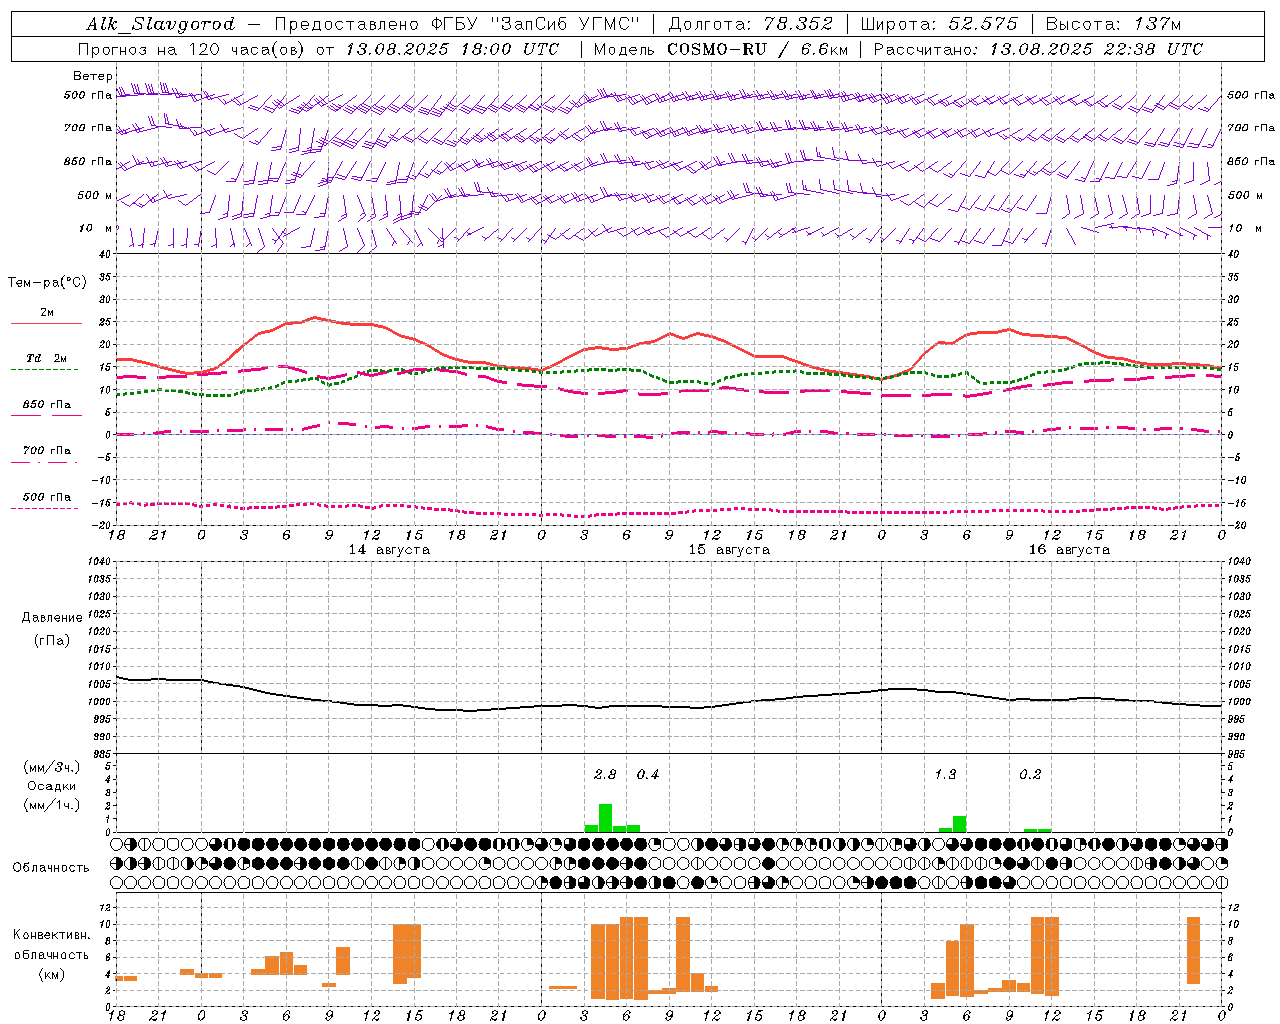The height and width of the screenshot is (1024, 1280).
Task: Click the (мм/3ч.) precipitation unit label
Action: pyautogui.click(x=52, y=767)
